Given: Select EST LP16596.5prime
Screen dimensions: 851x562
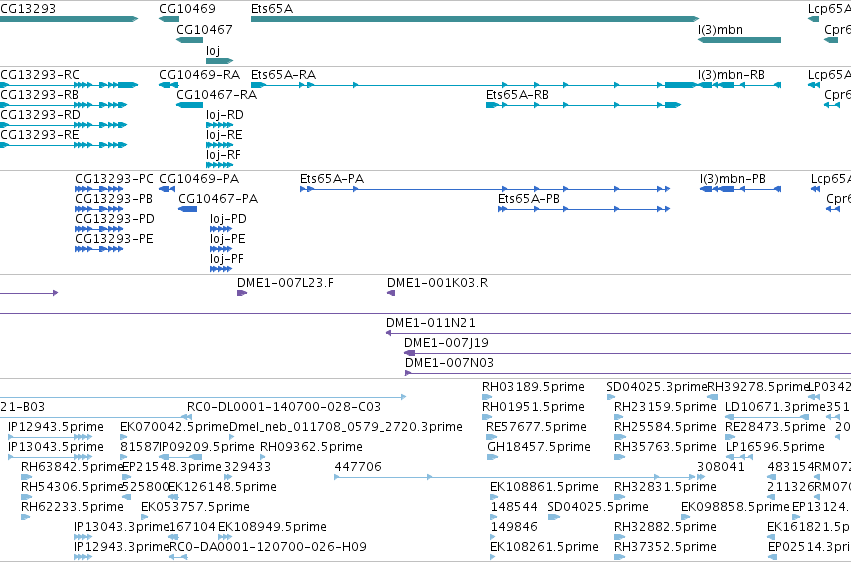Looking at the screenshot, I should [740, 457].
